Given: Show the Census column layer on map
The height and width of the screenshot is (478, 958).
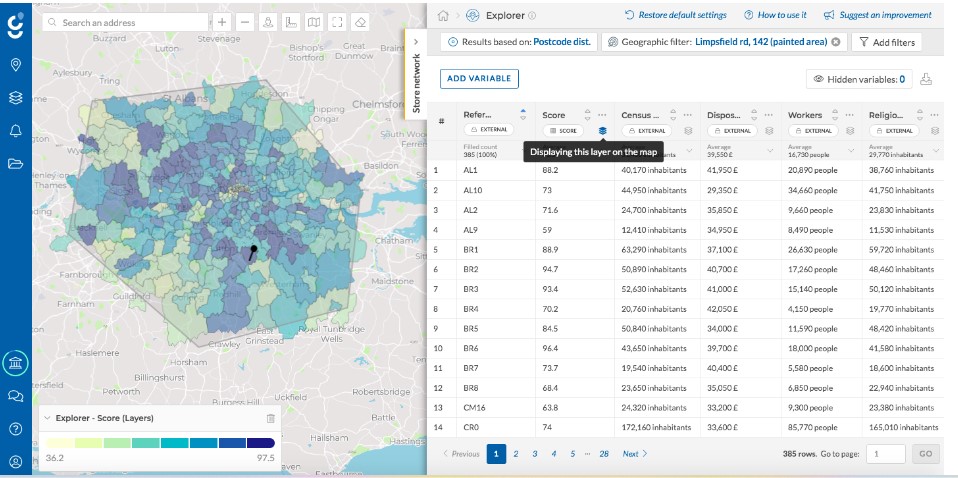Looking at the screenshot, I should tap(688, 130).
